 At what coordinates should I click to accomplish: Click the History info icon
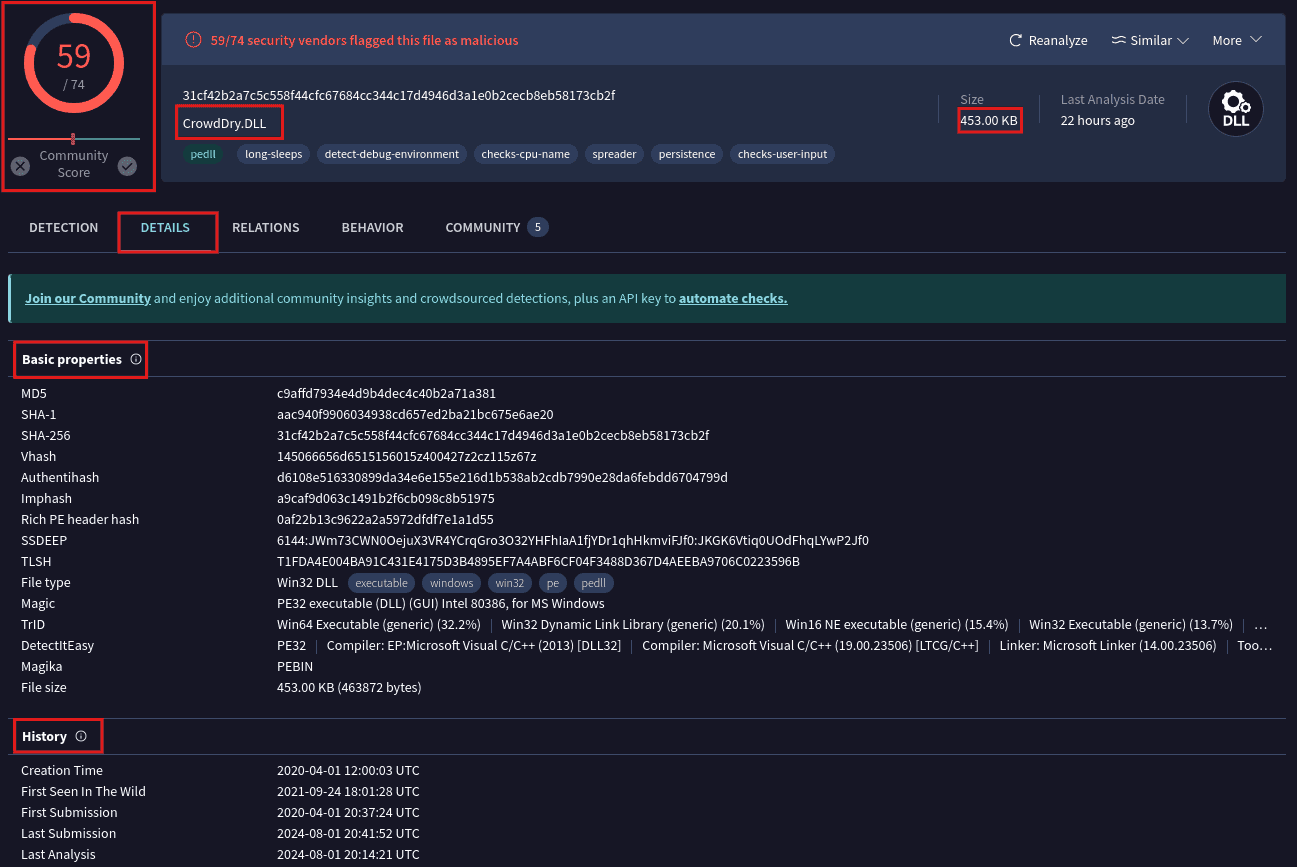81,736
